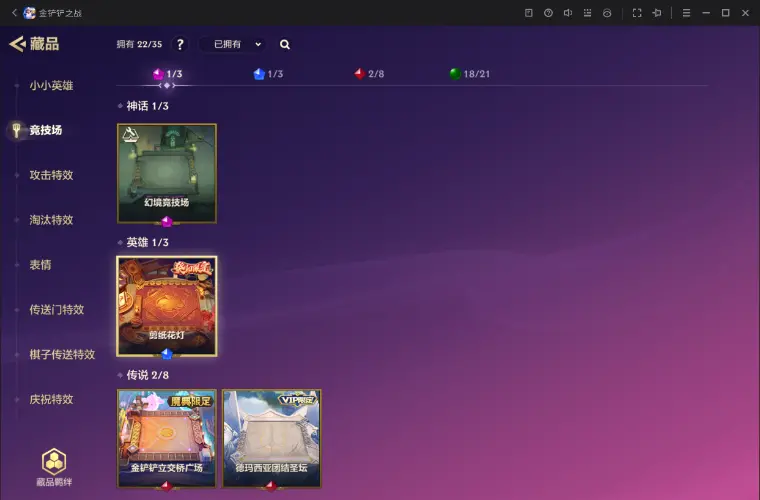Click the 神话 1/3 section header

click(147, 106)
